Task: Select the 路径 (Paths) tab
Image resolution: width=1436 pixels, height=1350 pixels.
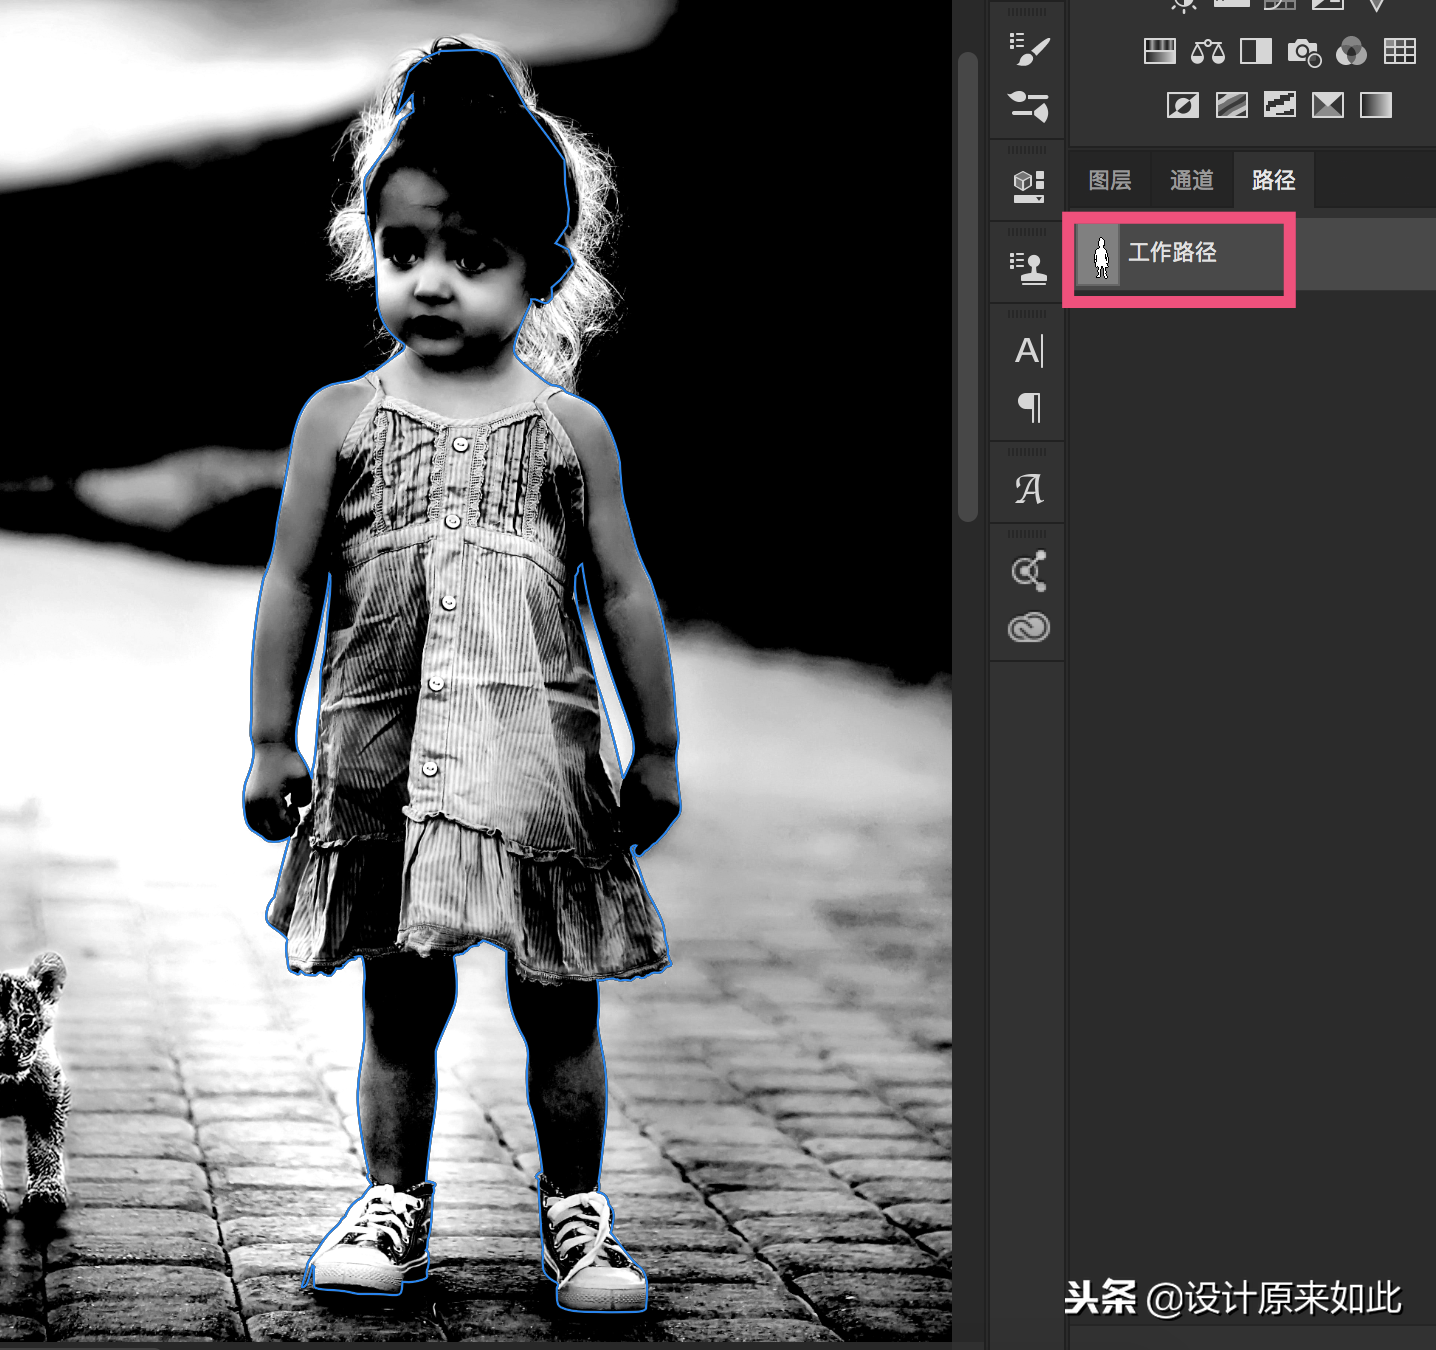Action: click(x=1273, y=180)
